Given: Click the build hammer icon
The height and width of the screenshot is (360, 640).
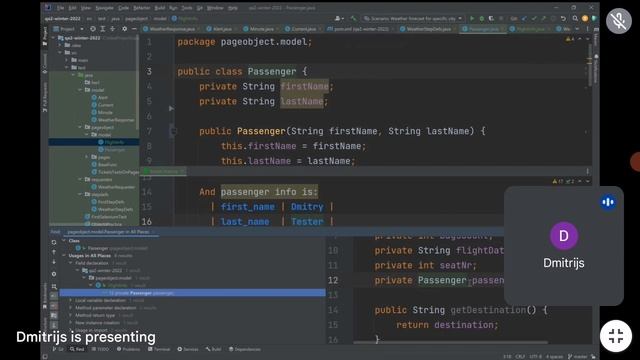Looking at the screenshot, I should pos(353,18).
